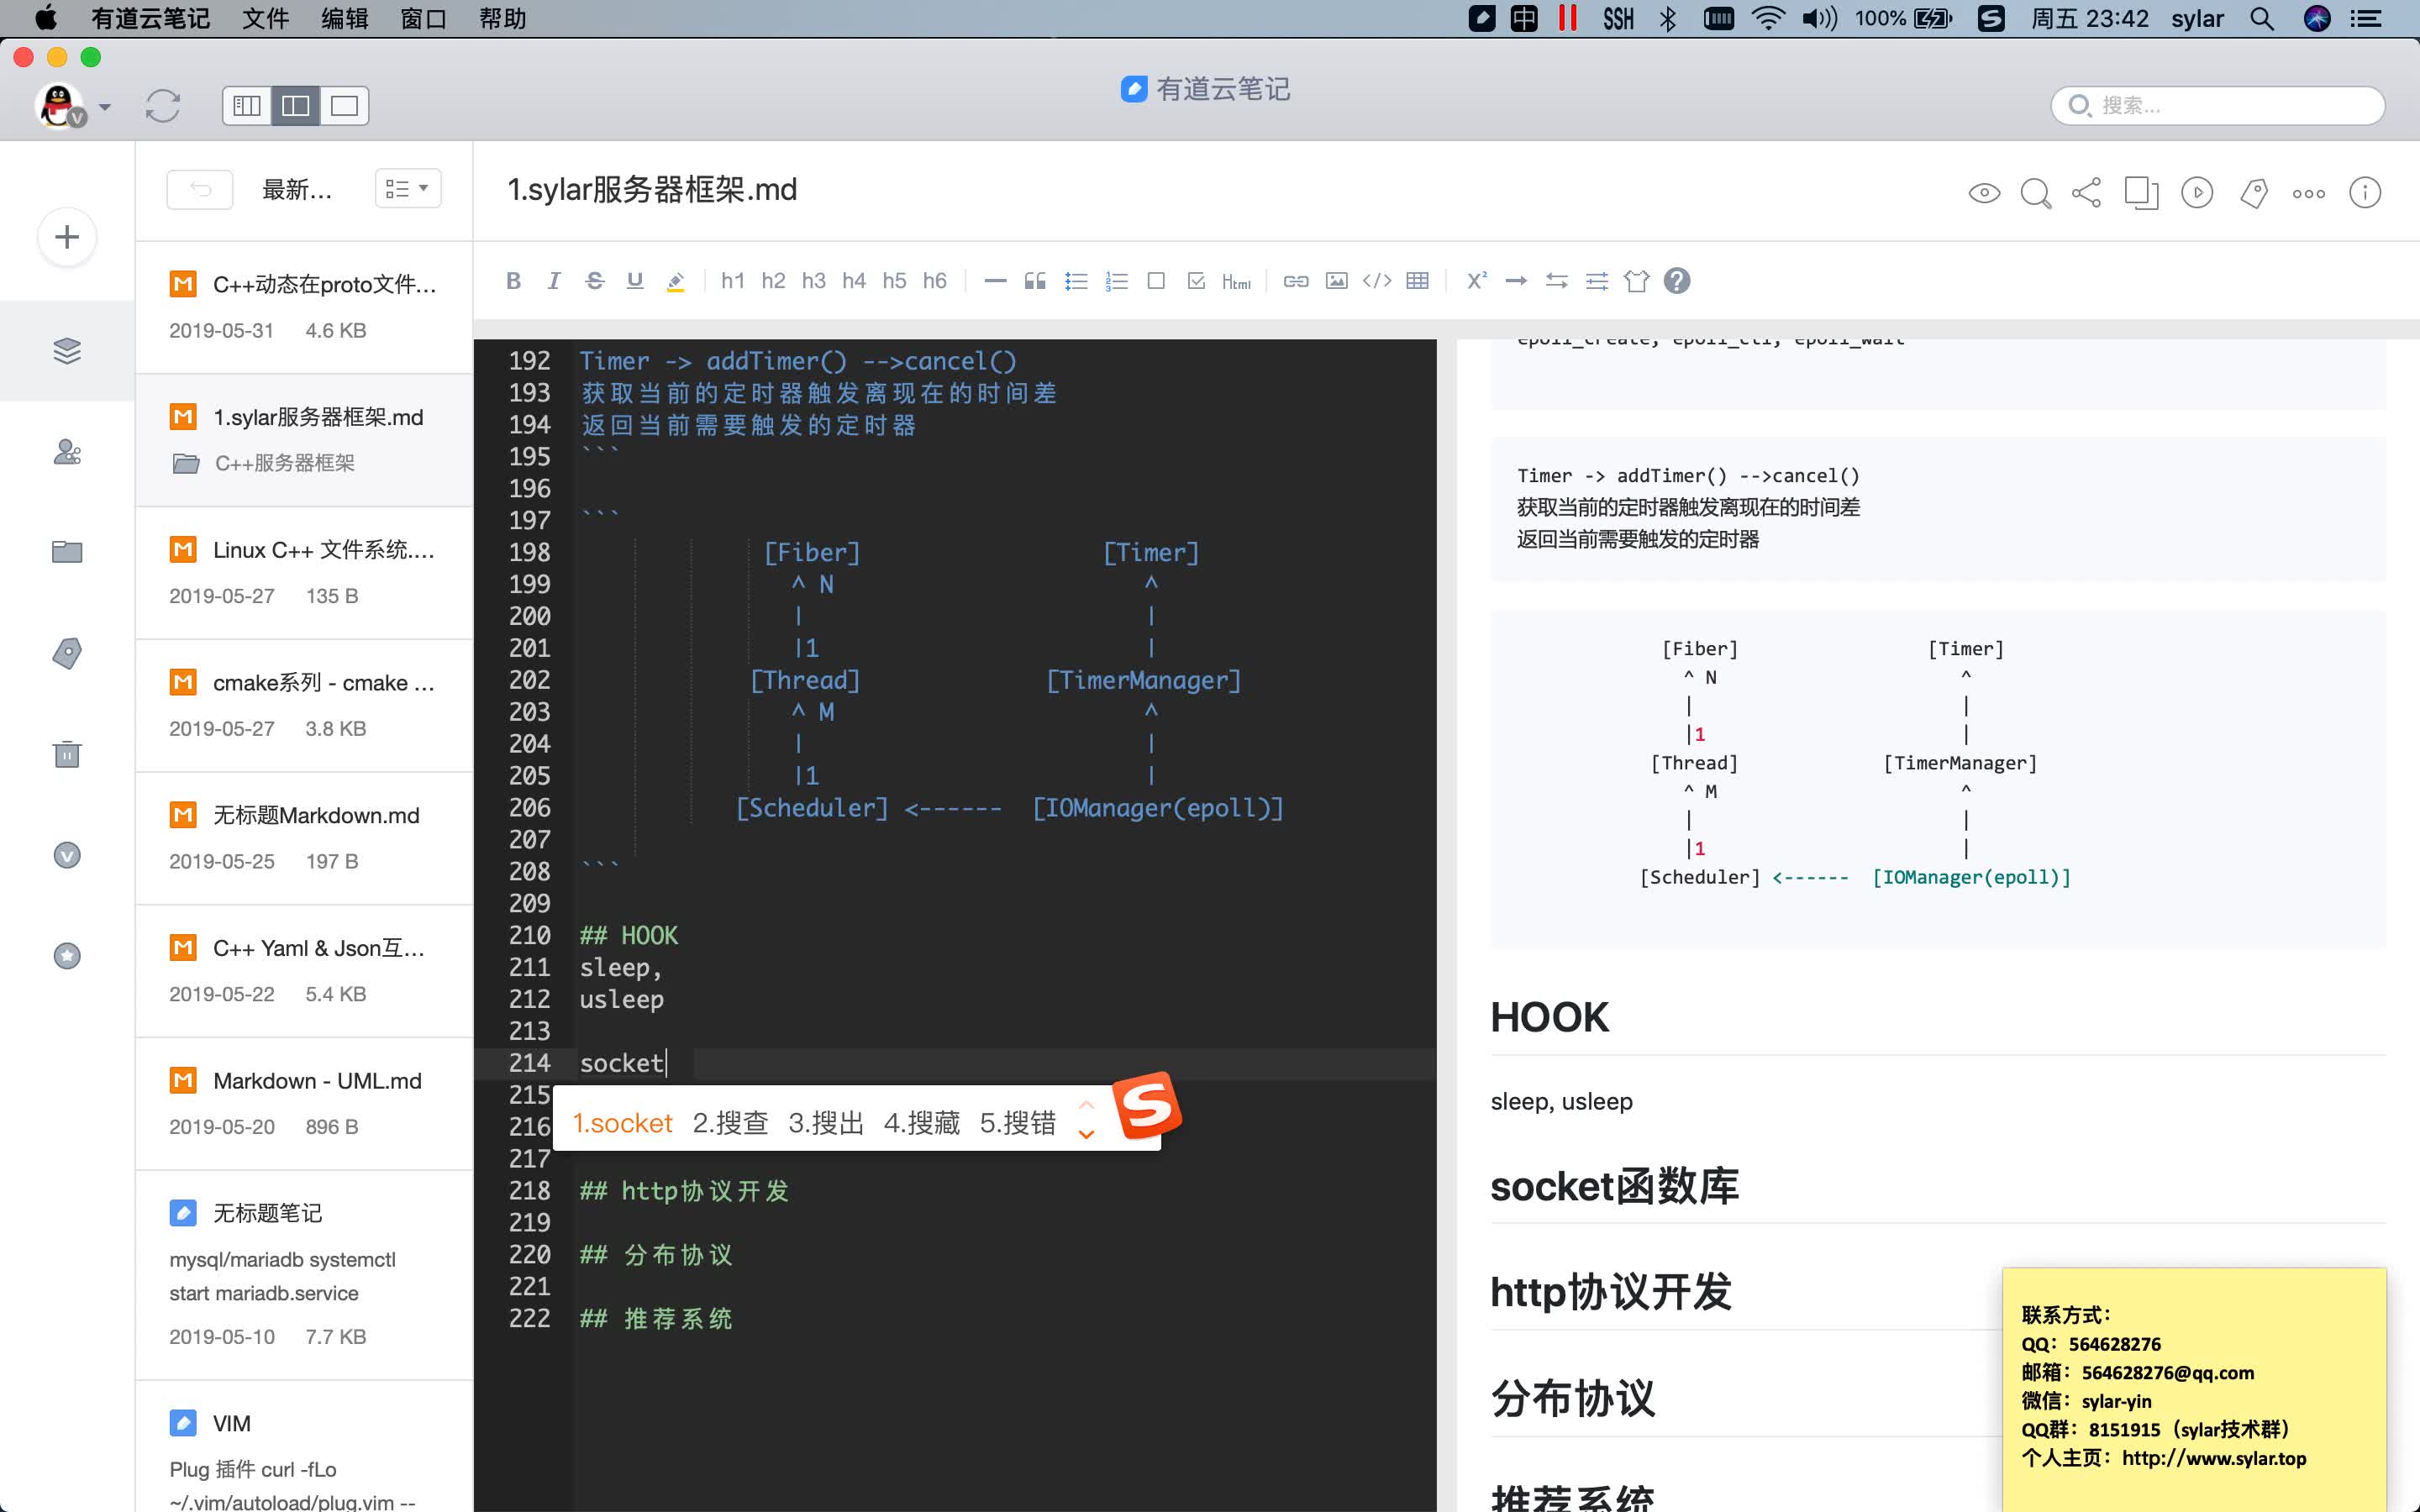Open note C++动态在proto文件
Image resolution: width=2420 pixels, height=1512 pixels.
click(x=304, y=307)
